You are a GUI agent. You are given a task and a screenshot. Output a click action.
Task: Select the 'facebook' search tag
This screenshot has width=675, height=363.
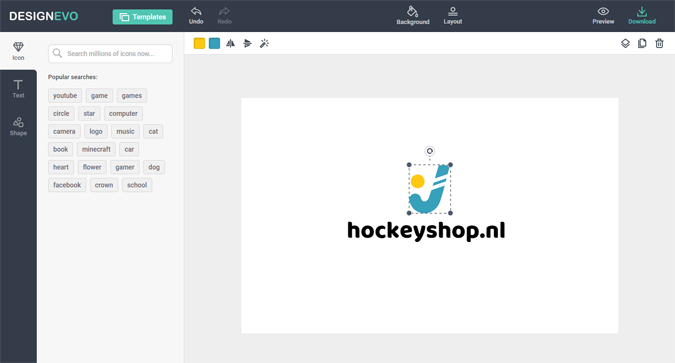(67, 185)
